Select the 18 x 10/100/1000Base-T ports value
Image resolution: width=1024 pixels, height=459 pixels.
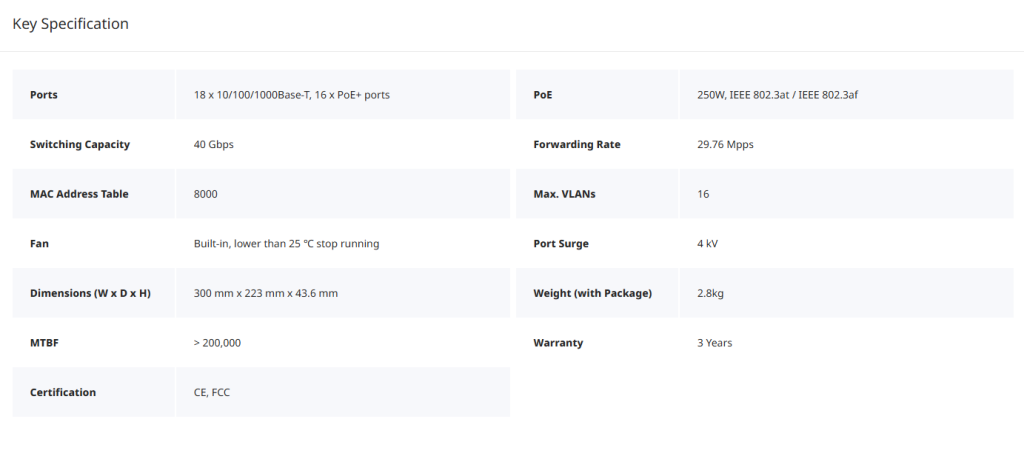coord(291,95)
